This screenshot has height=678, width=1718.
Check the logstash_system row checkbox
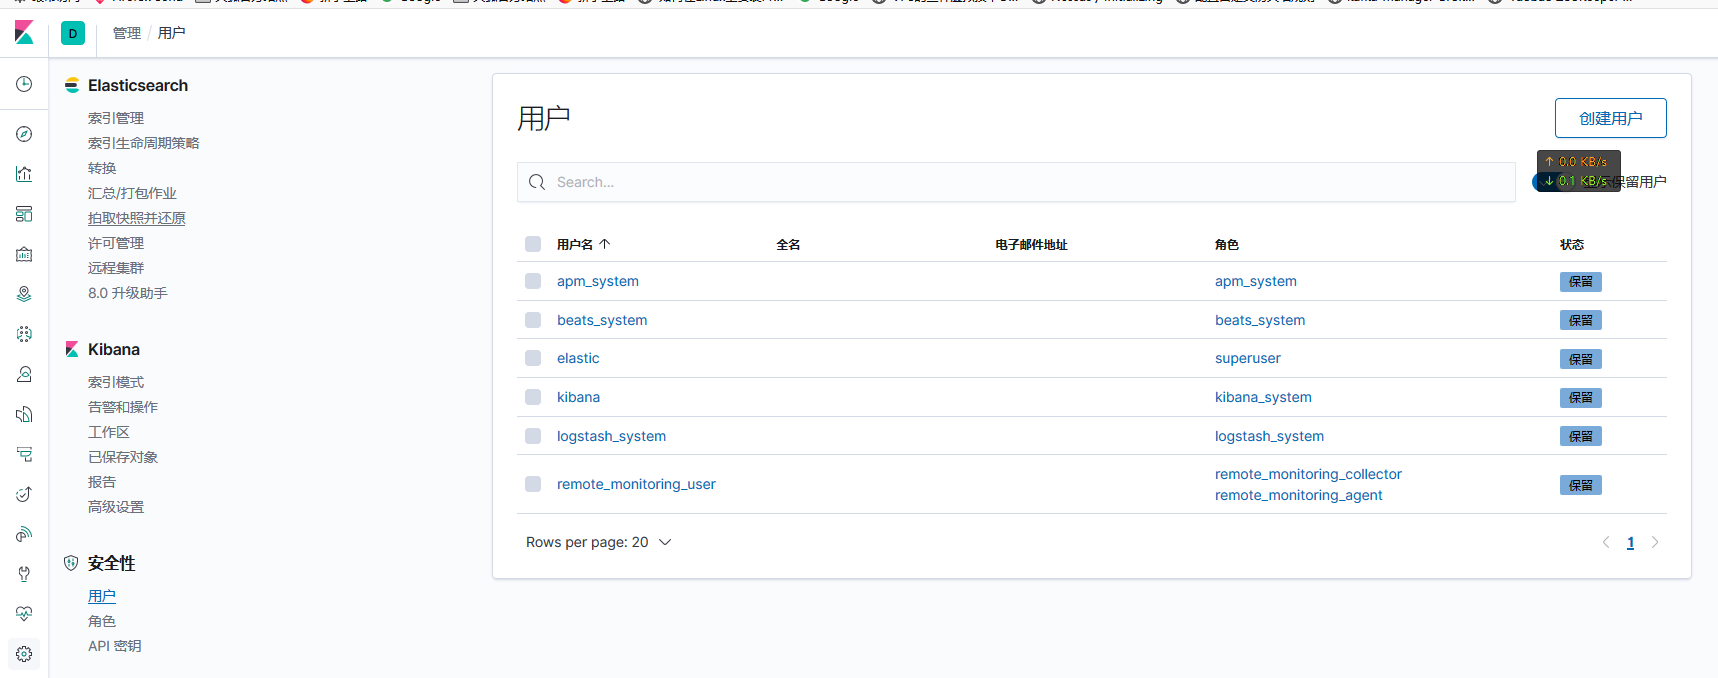click(533, 436)
